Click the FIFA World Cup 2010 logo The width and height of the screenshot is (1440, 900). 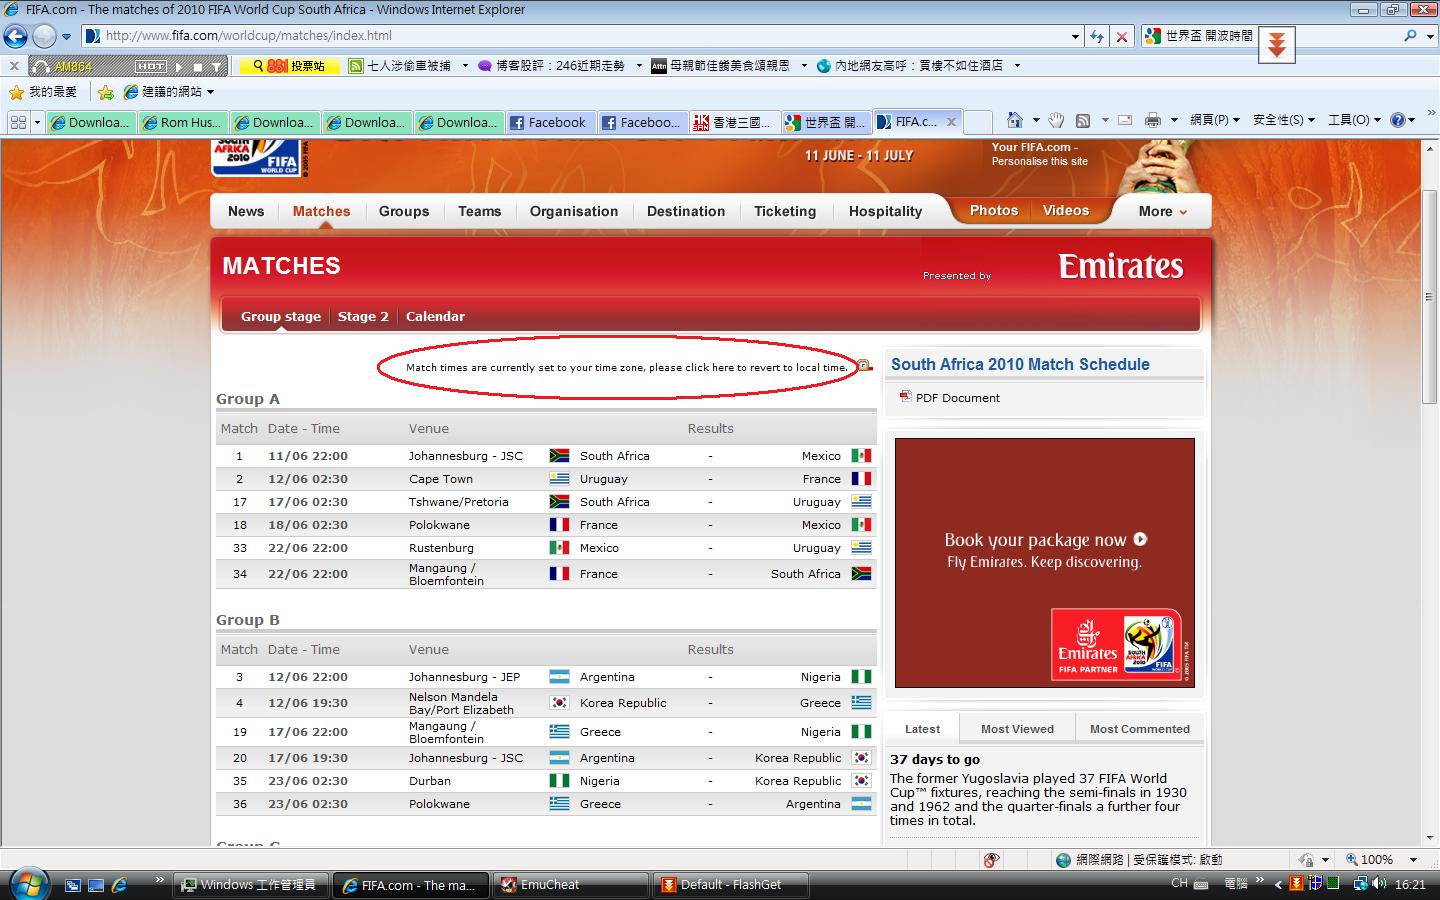click(256, 159)
